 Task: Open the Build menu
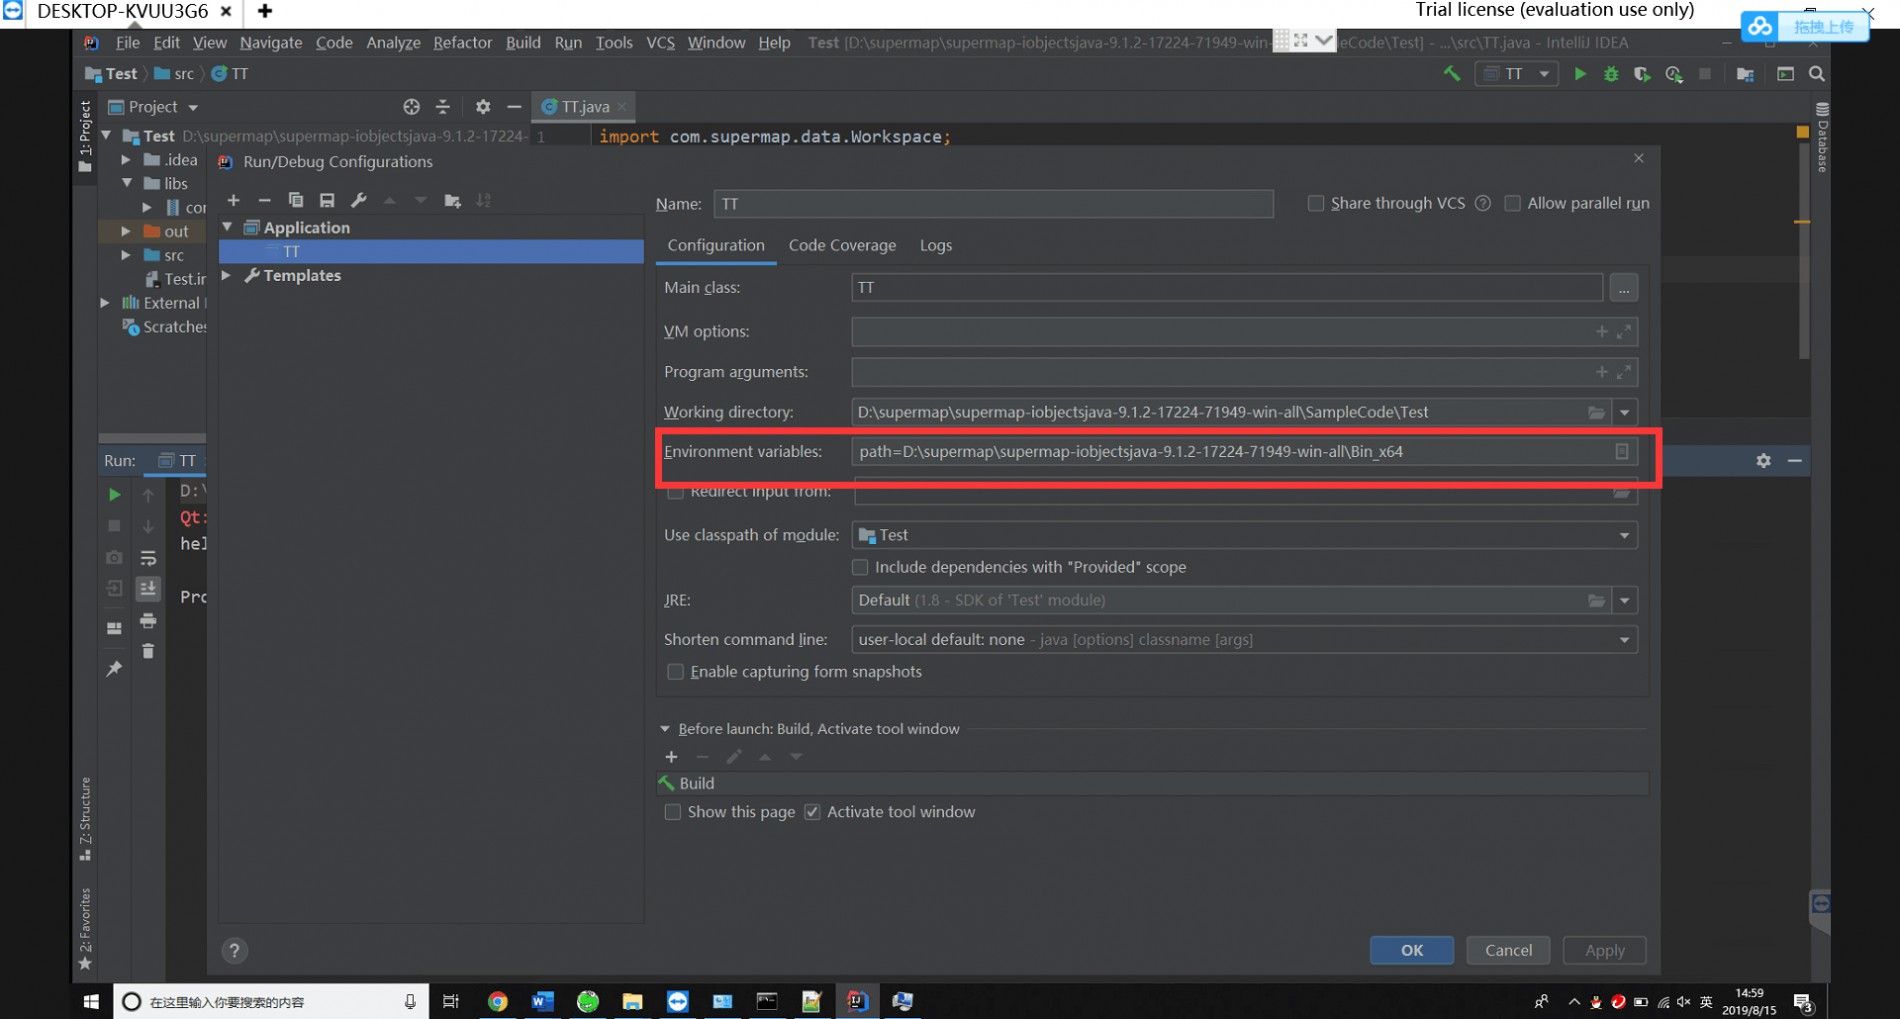click(x=523, y=42)
